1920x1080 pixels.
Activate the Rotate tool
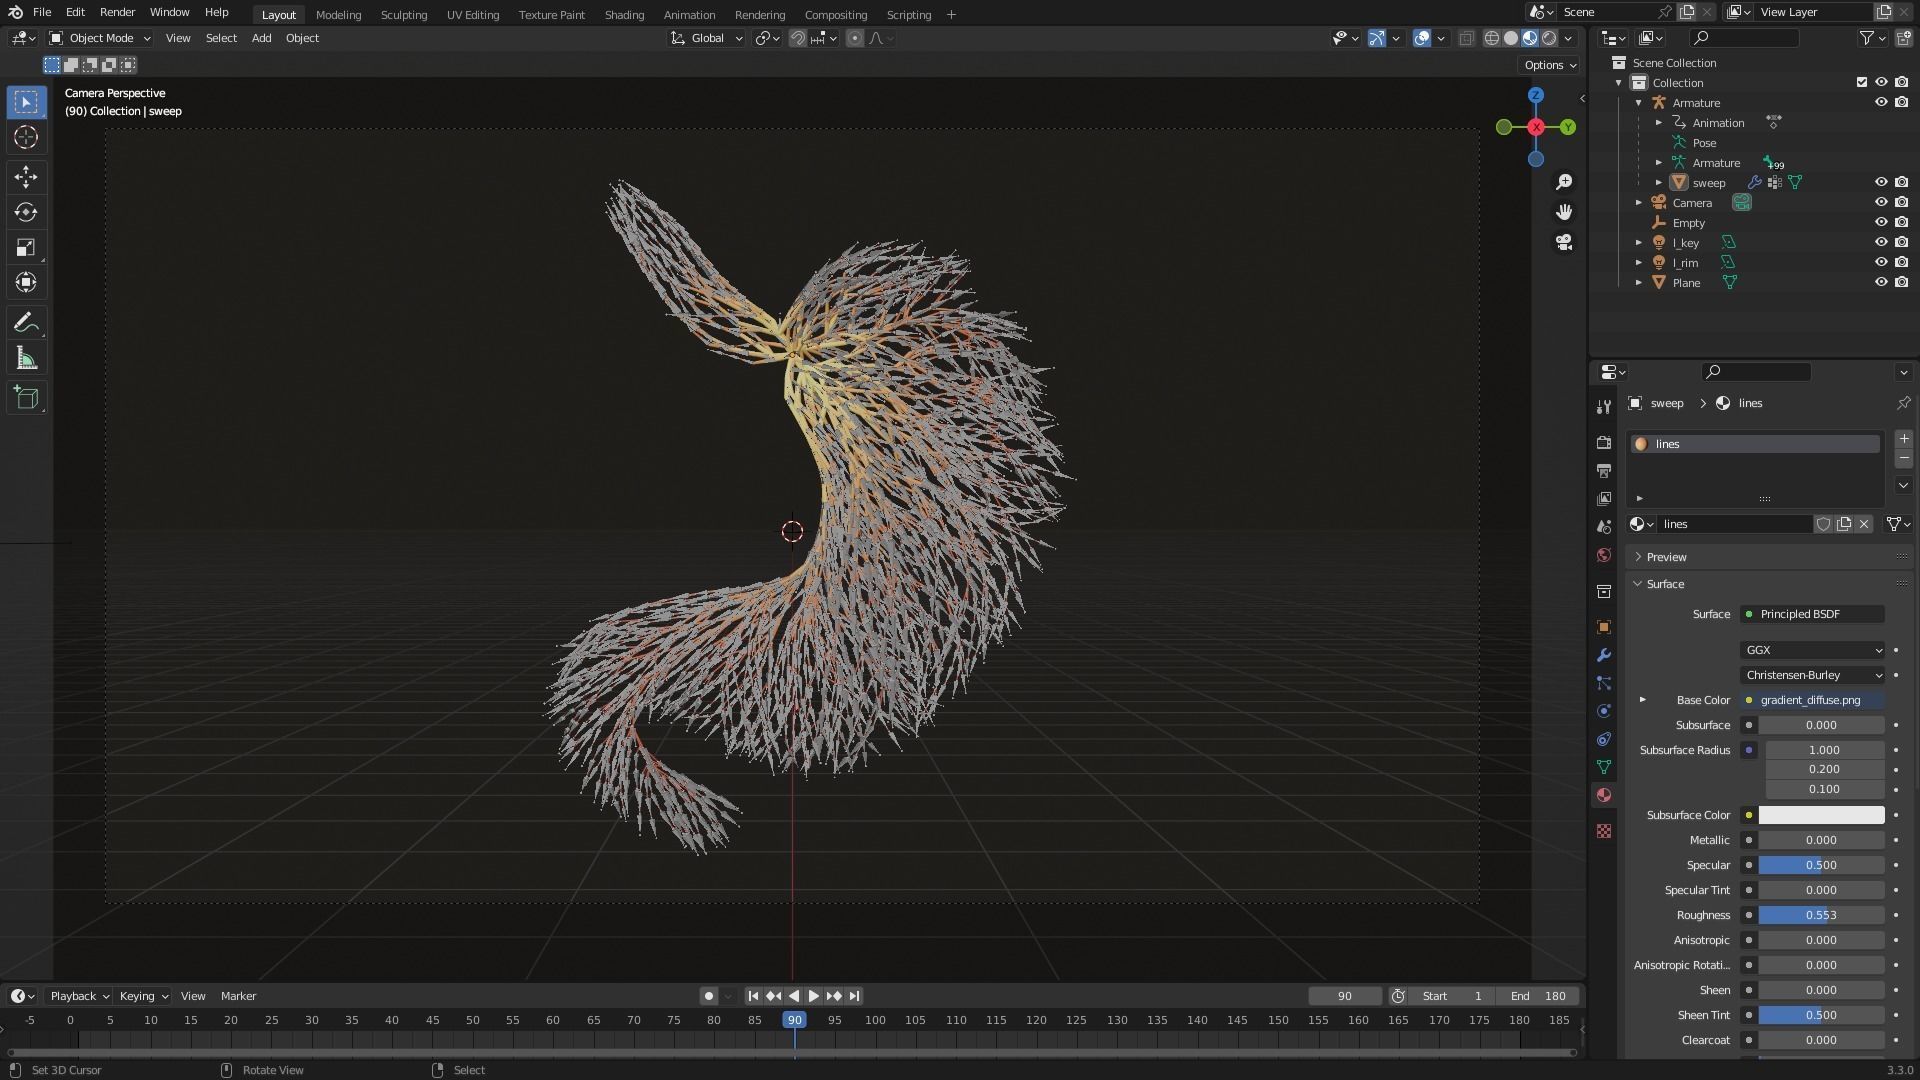pyautogui.click(x=26, y=212)
